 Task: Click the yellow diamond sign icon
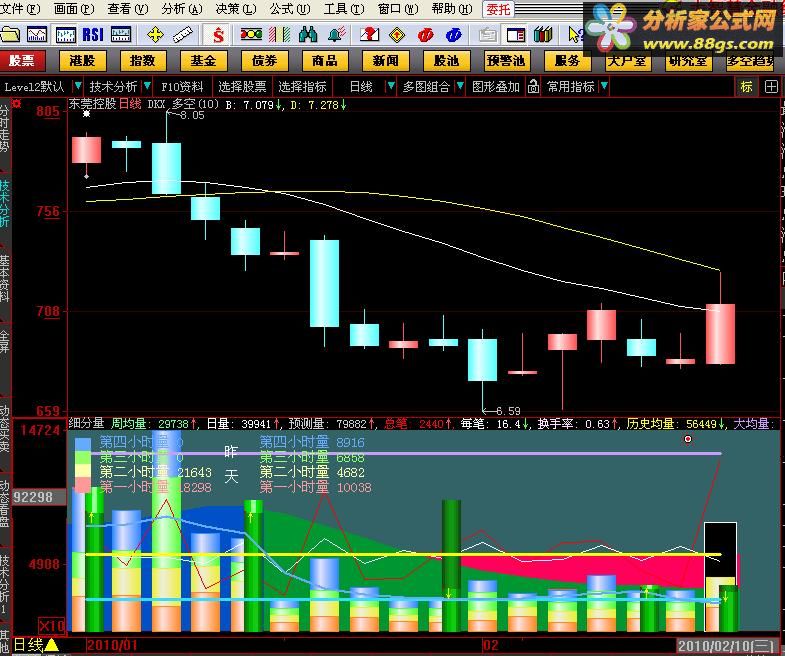(x=397, y=35)
